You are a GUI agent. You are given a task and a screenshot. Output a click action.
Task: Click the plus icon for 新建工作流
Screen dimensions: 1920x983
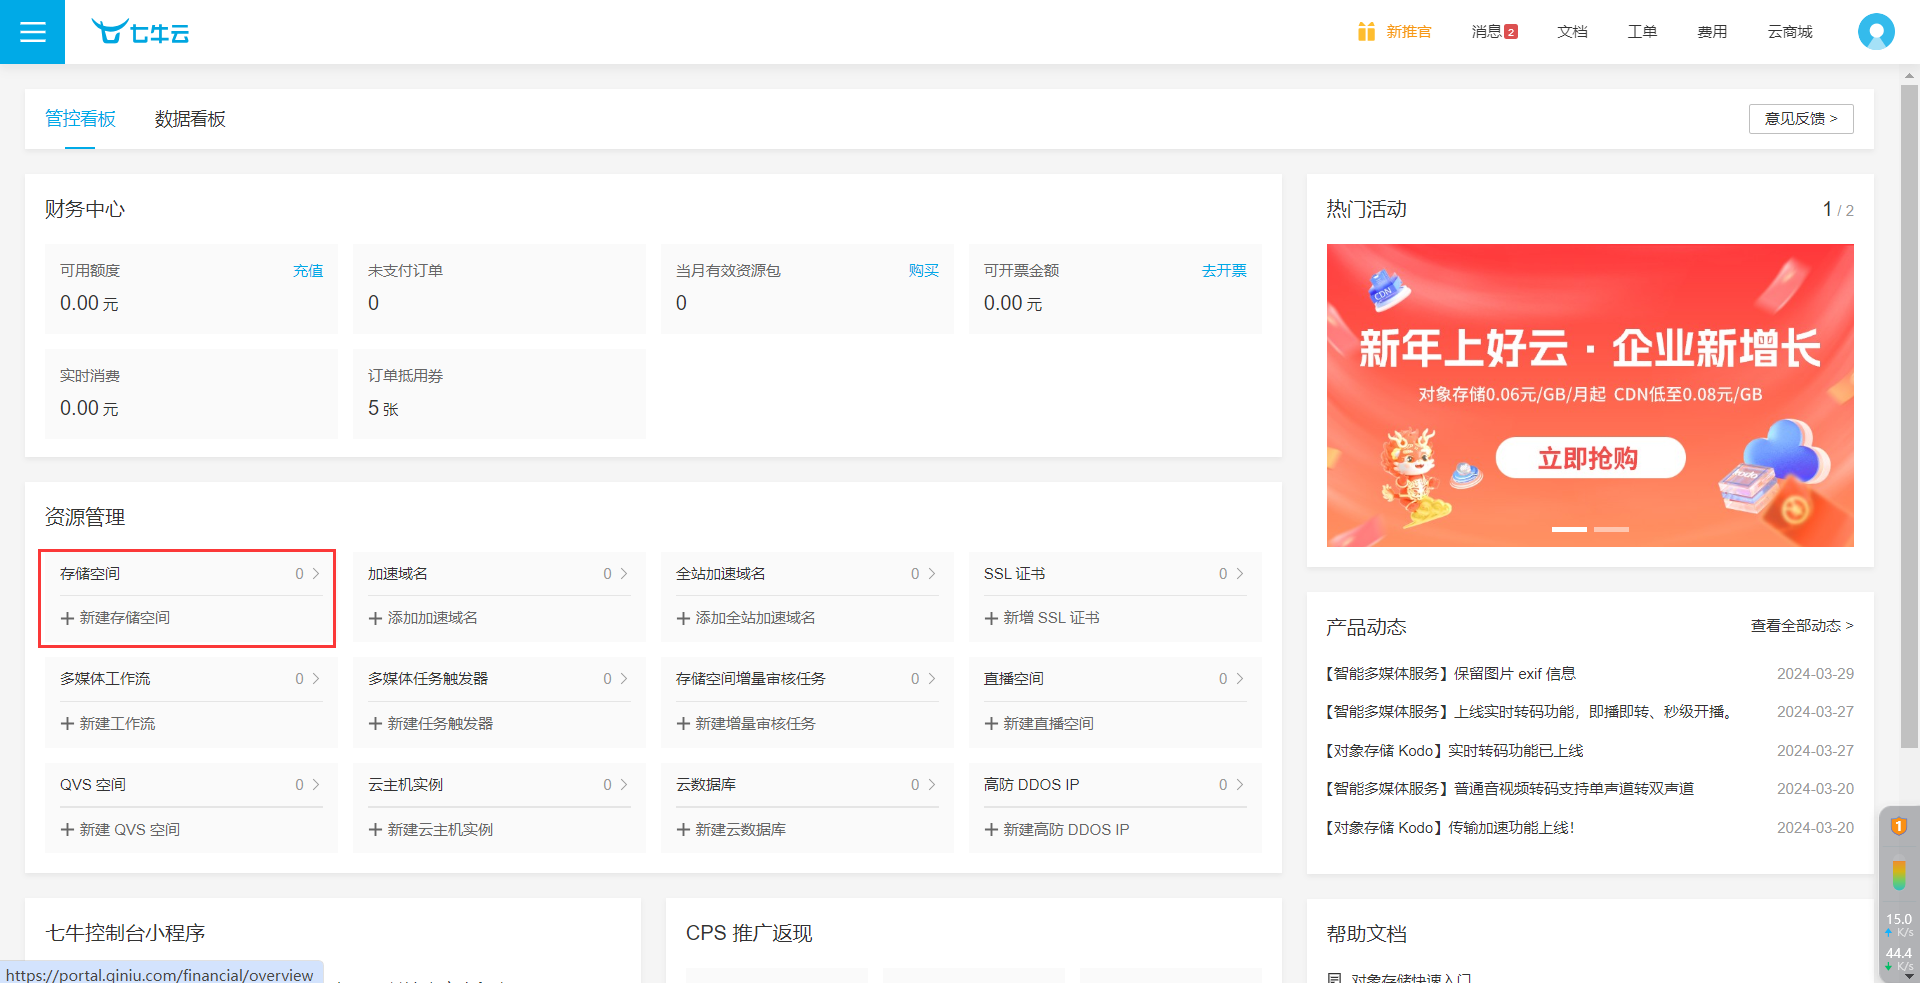(67, 723)
